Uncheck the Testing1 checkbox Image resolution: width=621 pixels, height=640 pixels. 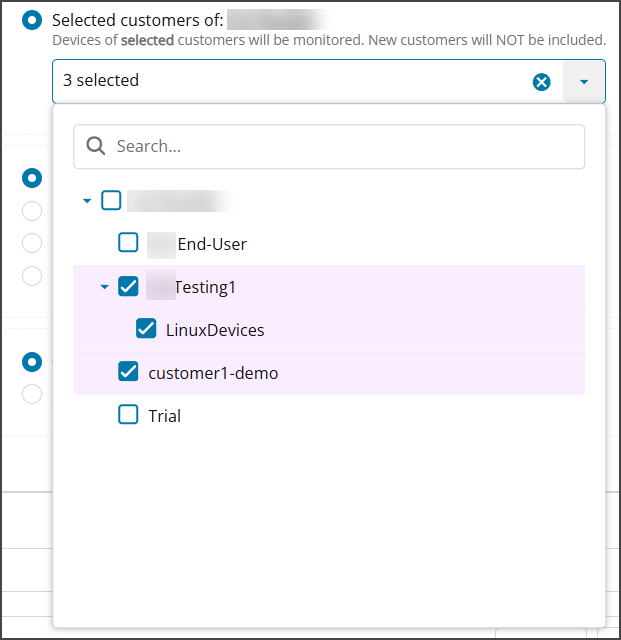[x=128, y=287]
